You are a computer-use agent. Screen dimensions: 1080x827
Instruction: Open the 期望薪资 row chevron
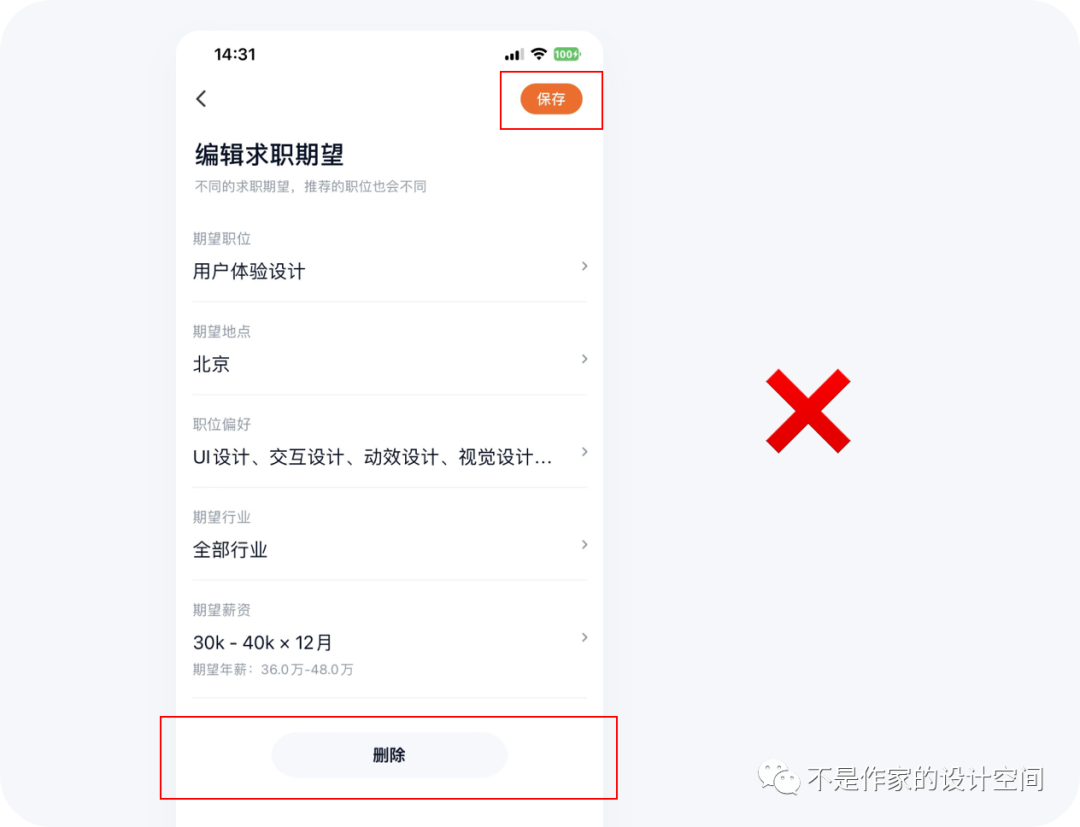pyautogui.click(x=584, y=638)
